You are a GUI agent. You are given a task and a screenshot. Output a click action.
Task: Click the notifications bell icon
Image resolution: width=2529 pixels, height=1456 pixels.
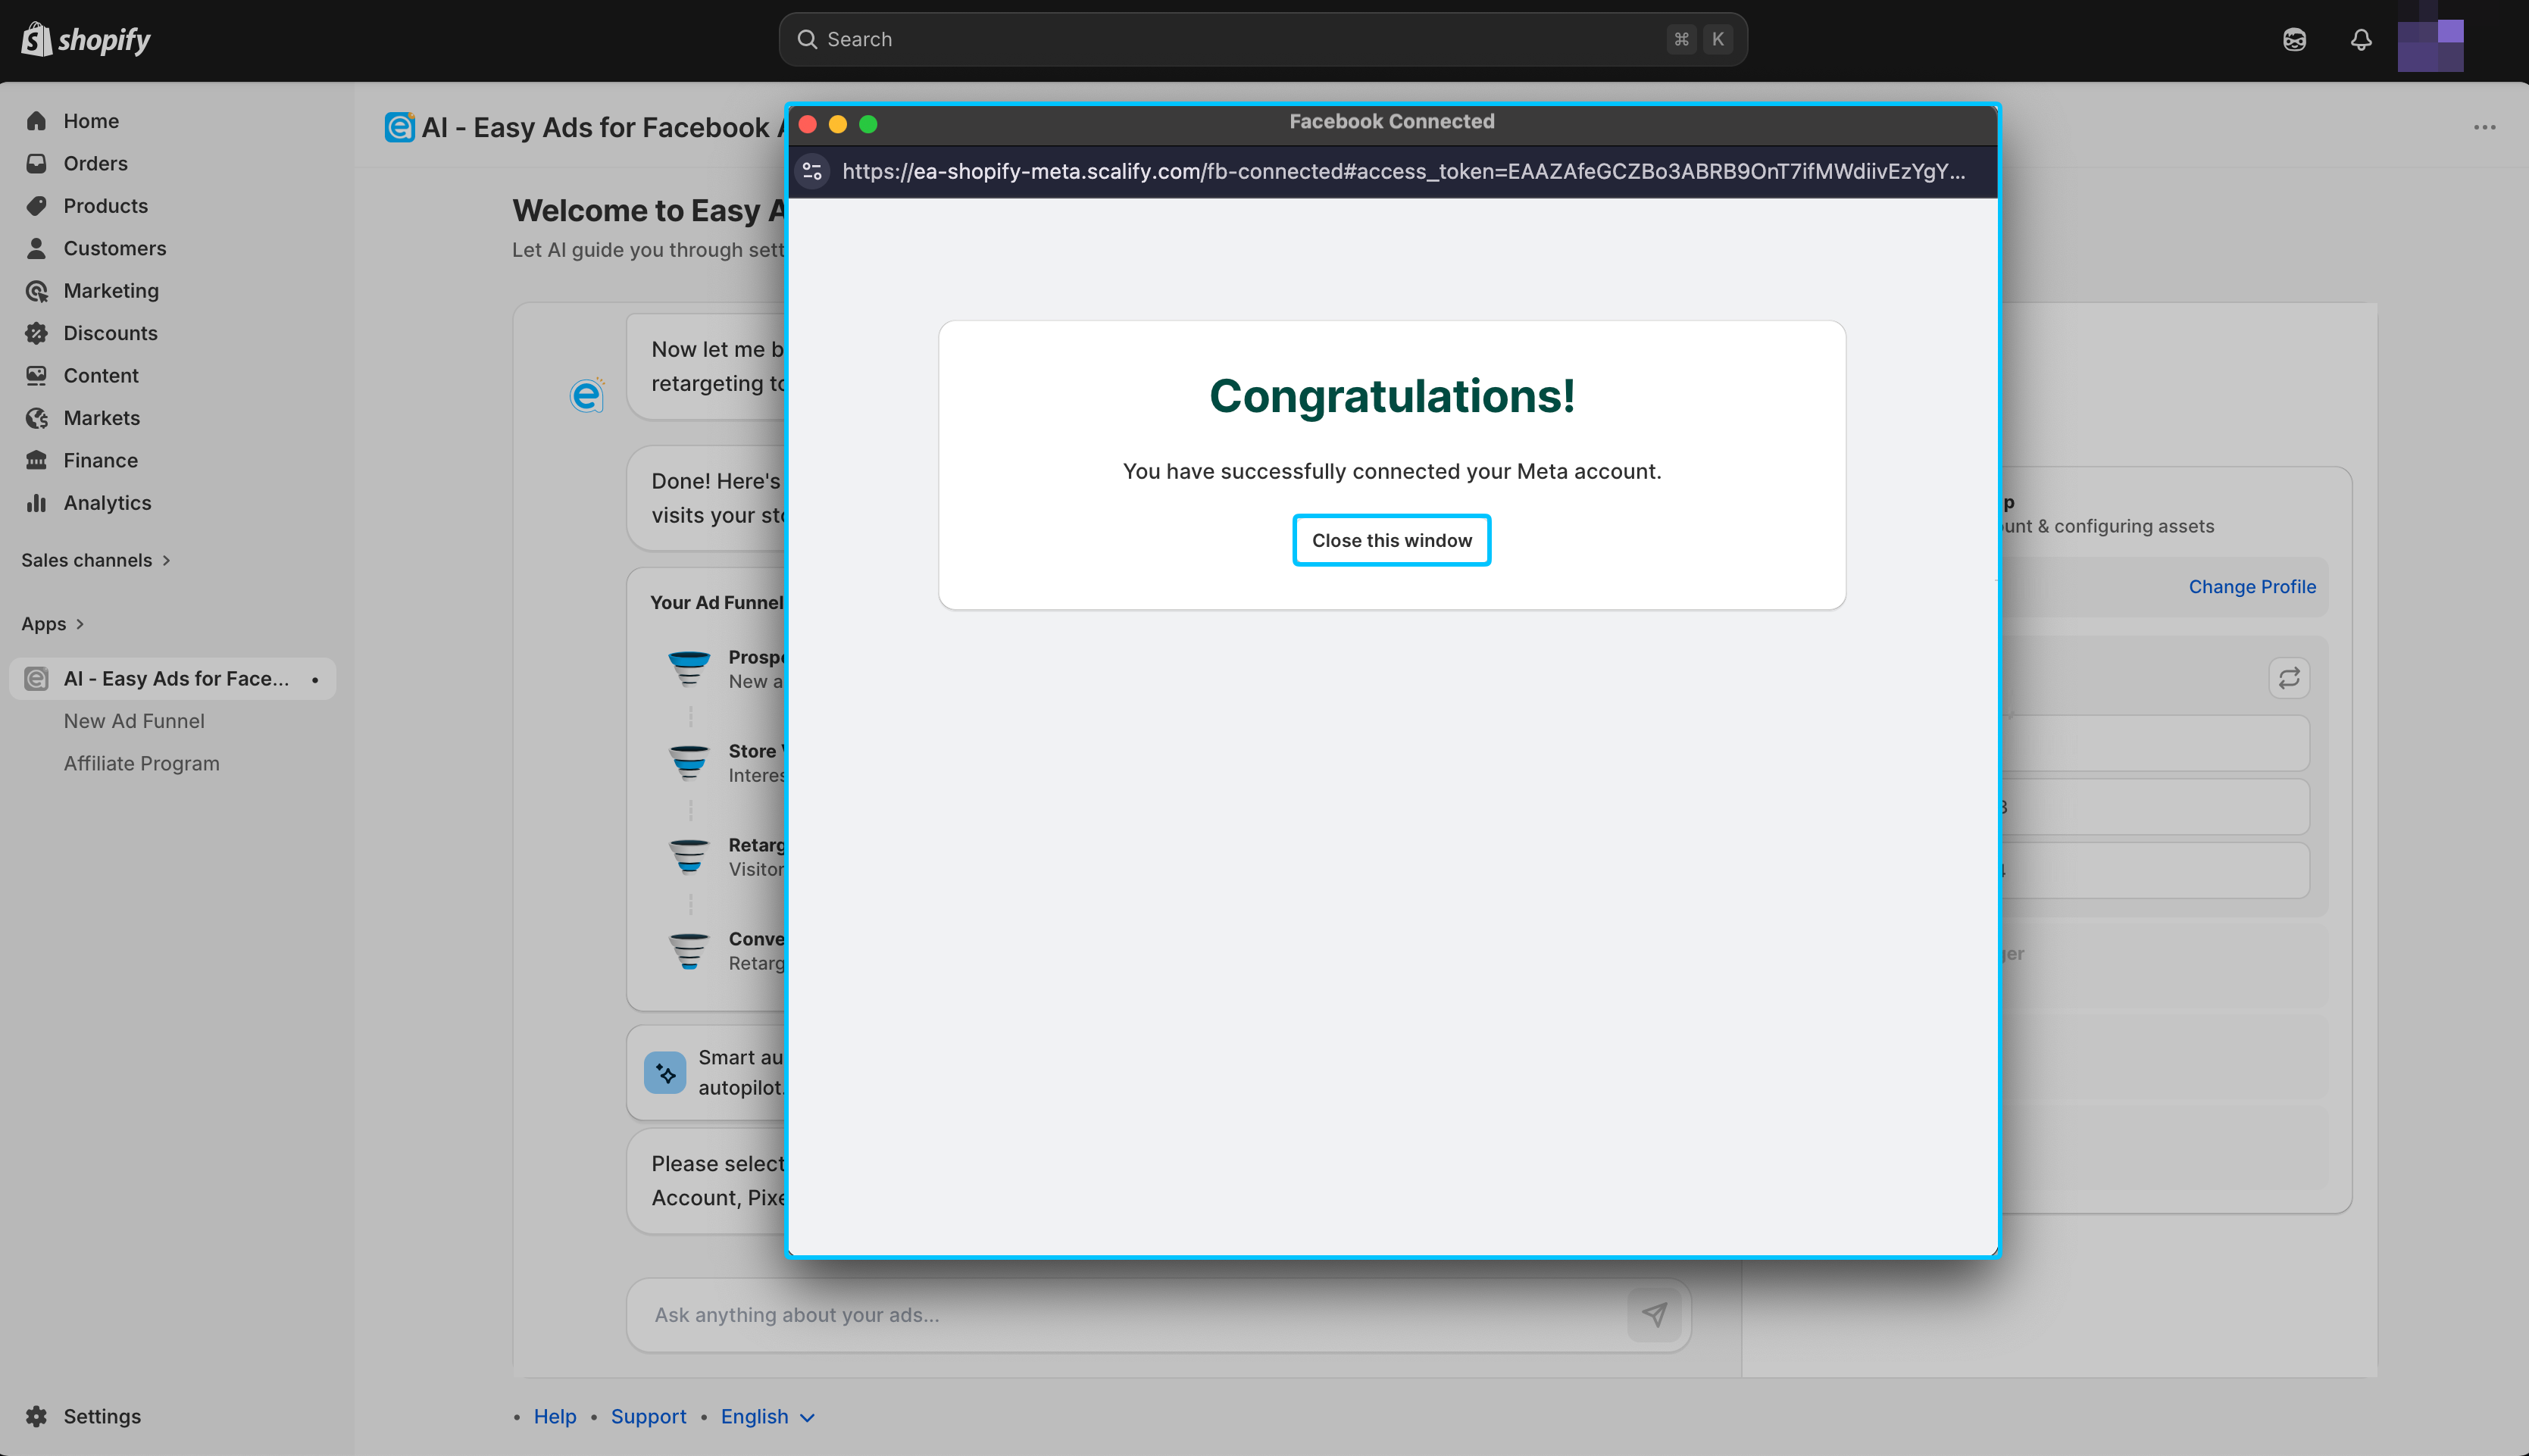click(2361, 40)
